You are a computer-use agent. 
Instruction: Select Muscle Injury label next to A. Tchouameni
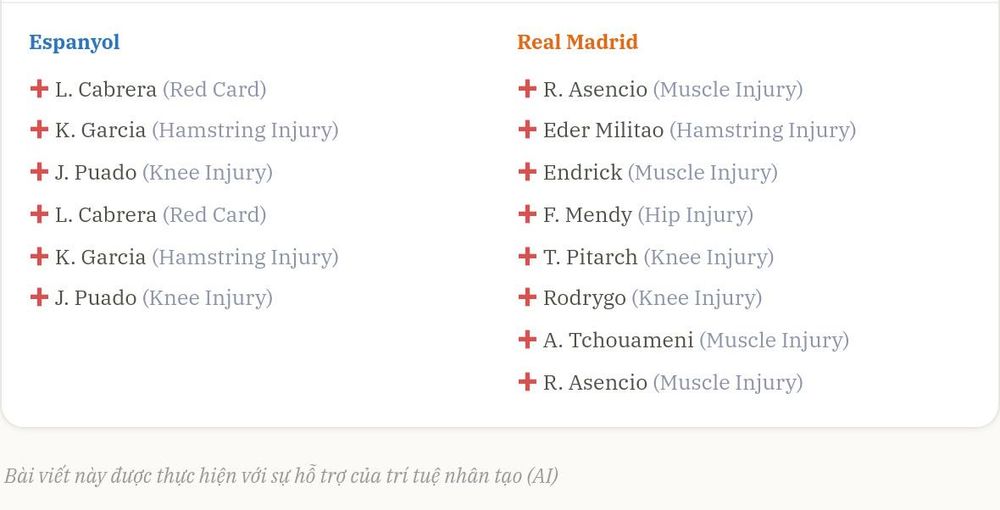click(774, 341)
